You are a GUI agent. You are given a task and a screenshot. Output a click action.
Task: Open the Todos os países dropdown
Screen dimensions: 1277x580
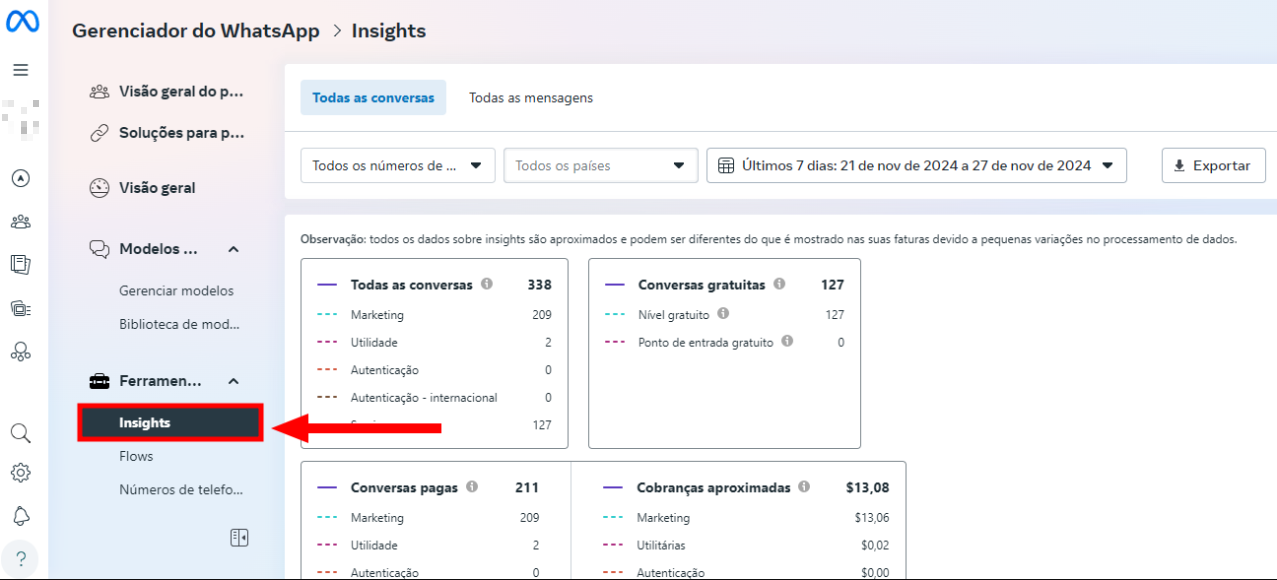click(600, 166)
